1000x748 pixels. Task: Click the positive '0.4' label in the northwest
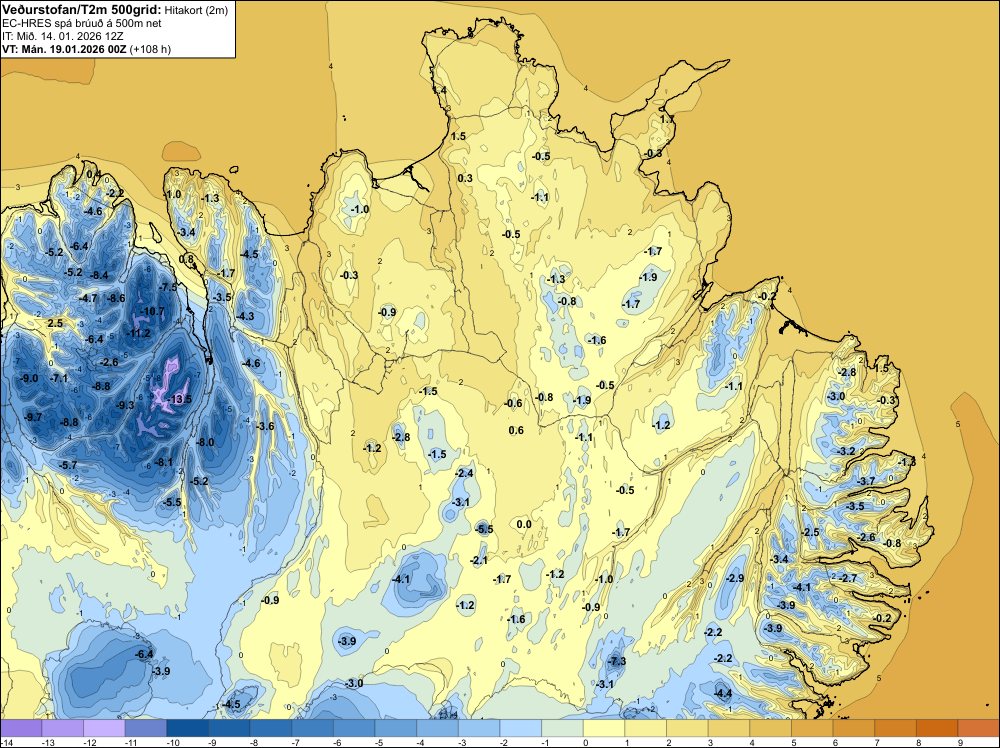coord(93,175)
